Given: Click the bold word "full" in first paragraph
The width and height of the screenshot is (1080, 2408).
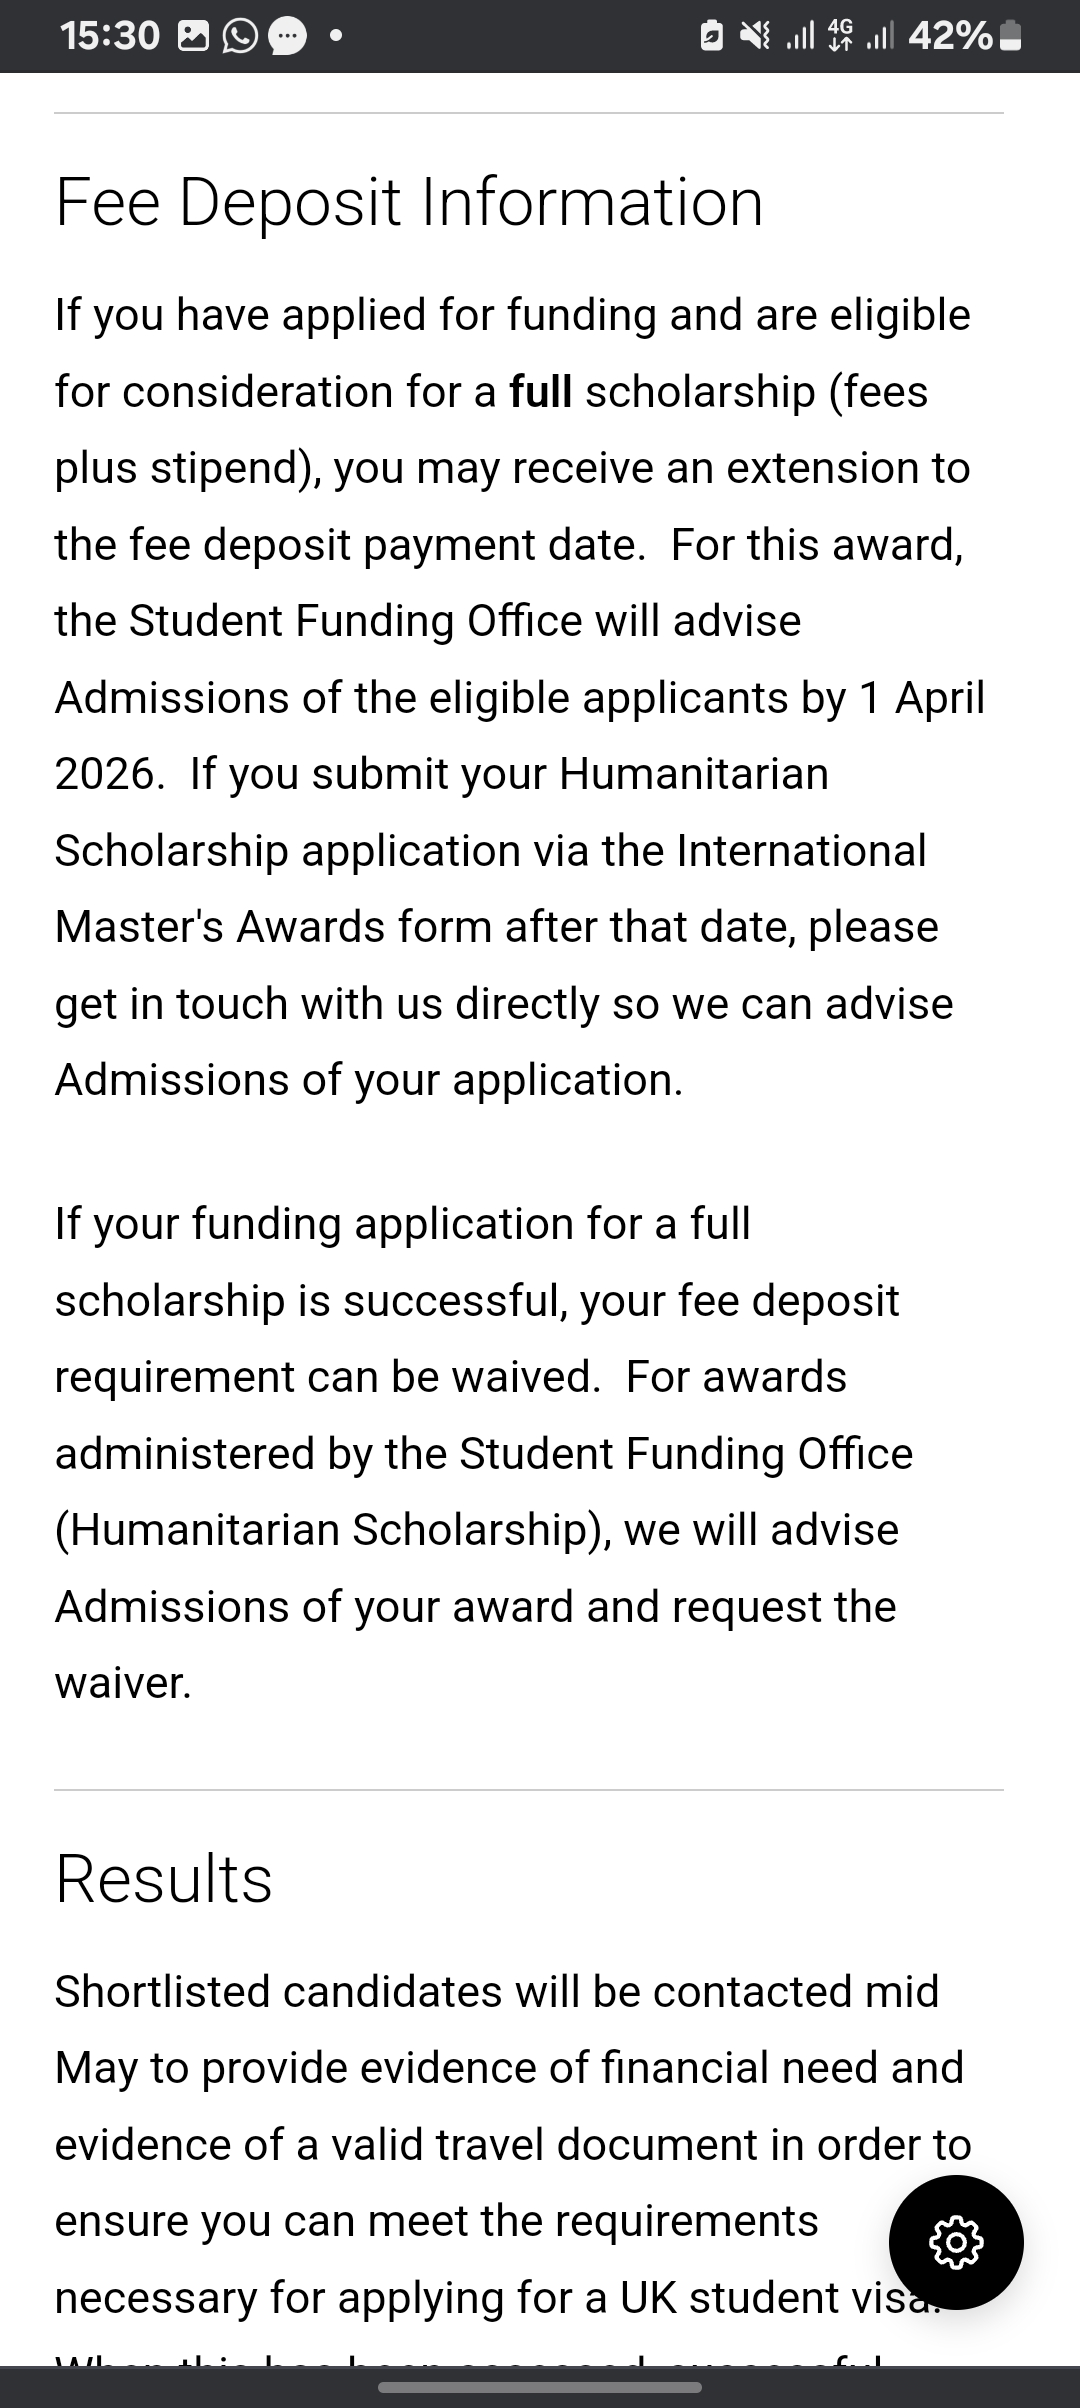Looking at the screenshot, I should (x=540, y=391).
